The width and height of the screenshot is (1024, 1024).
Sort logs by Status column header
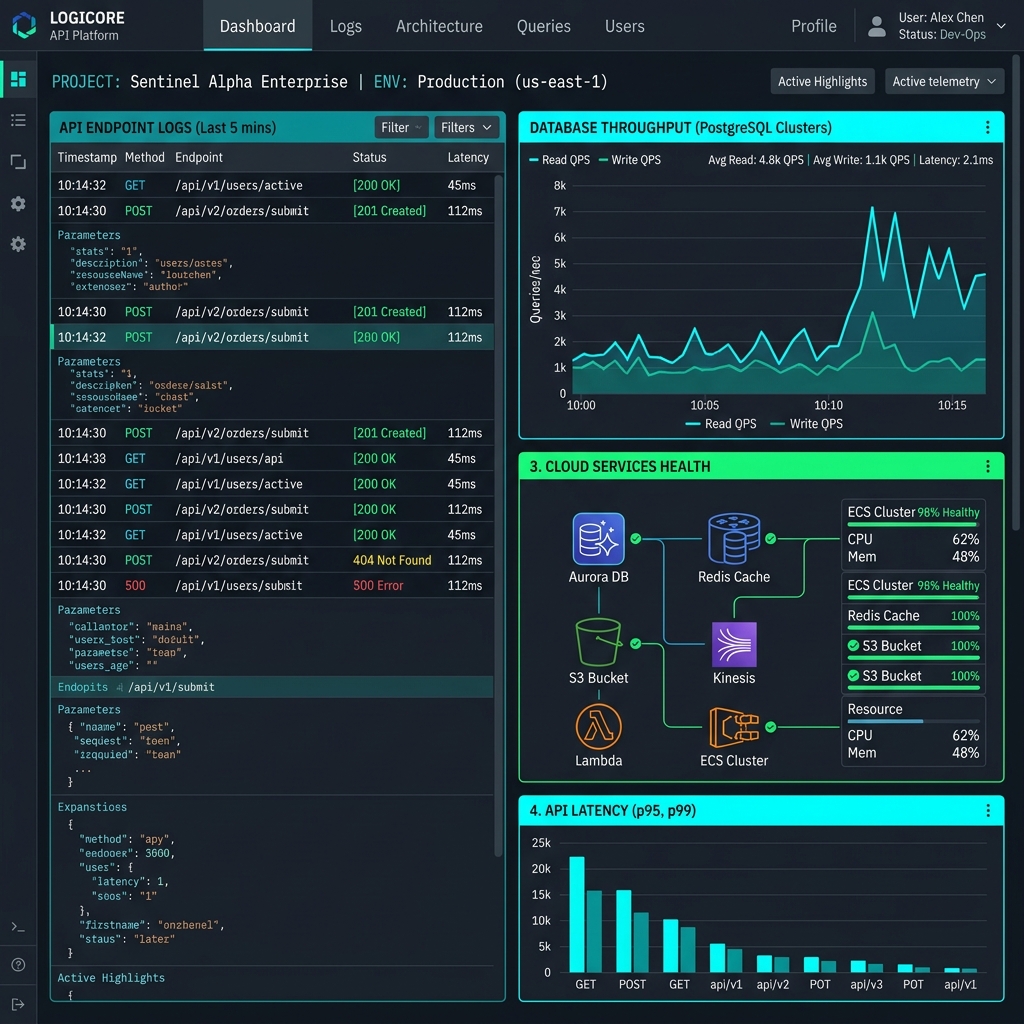[x=369, y=157]
